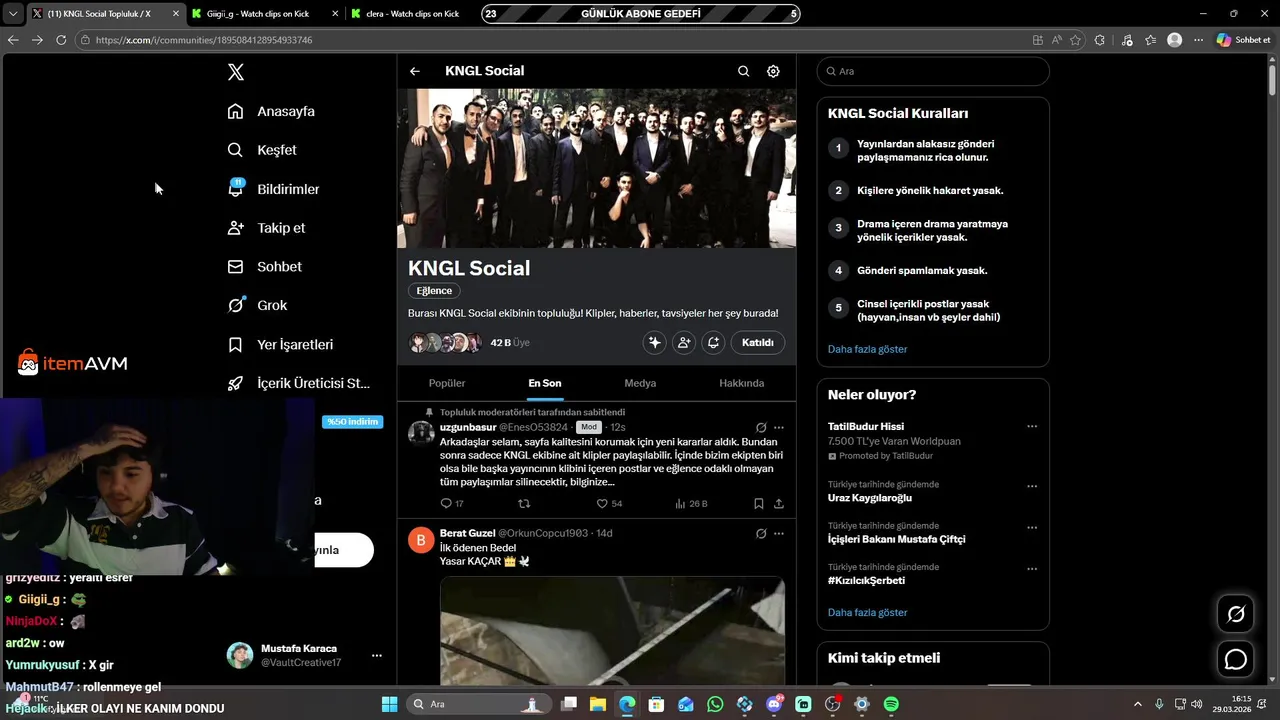Open Bildirimler notifications
1280x720 pixels.
coord(273,189)
